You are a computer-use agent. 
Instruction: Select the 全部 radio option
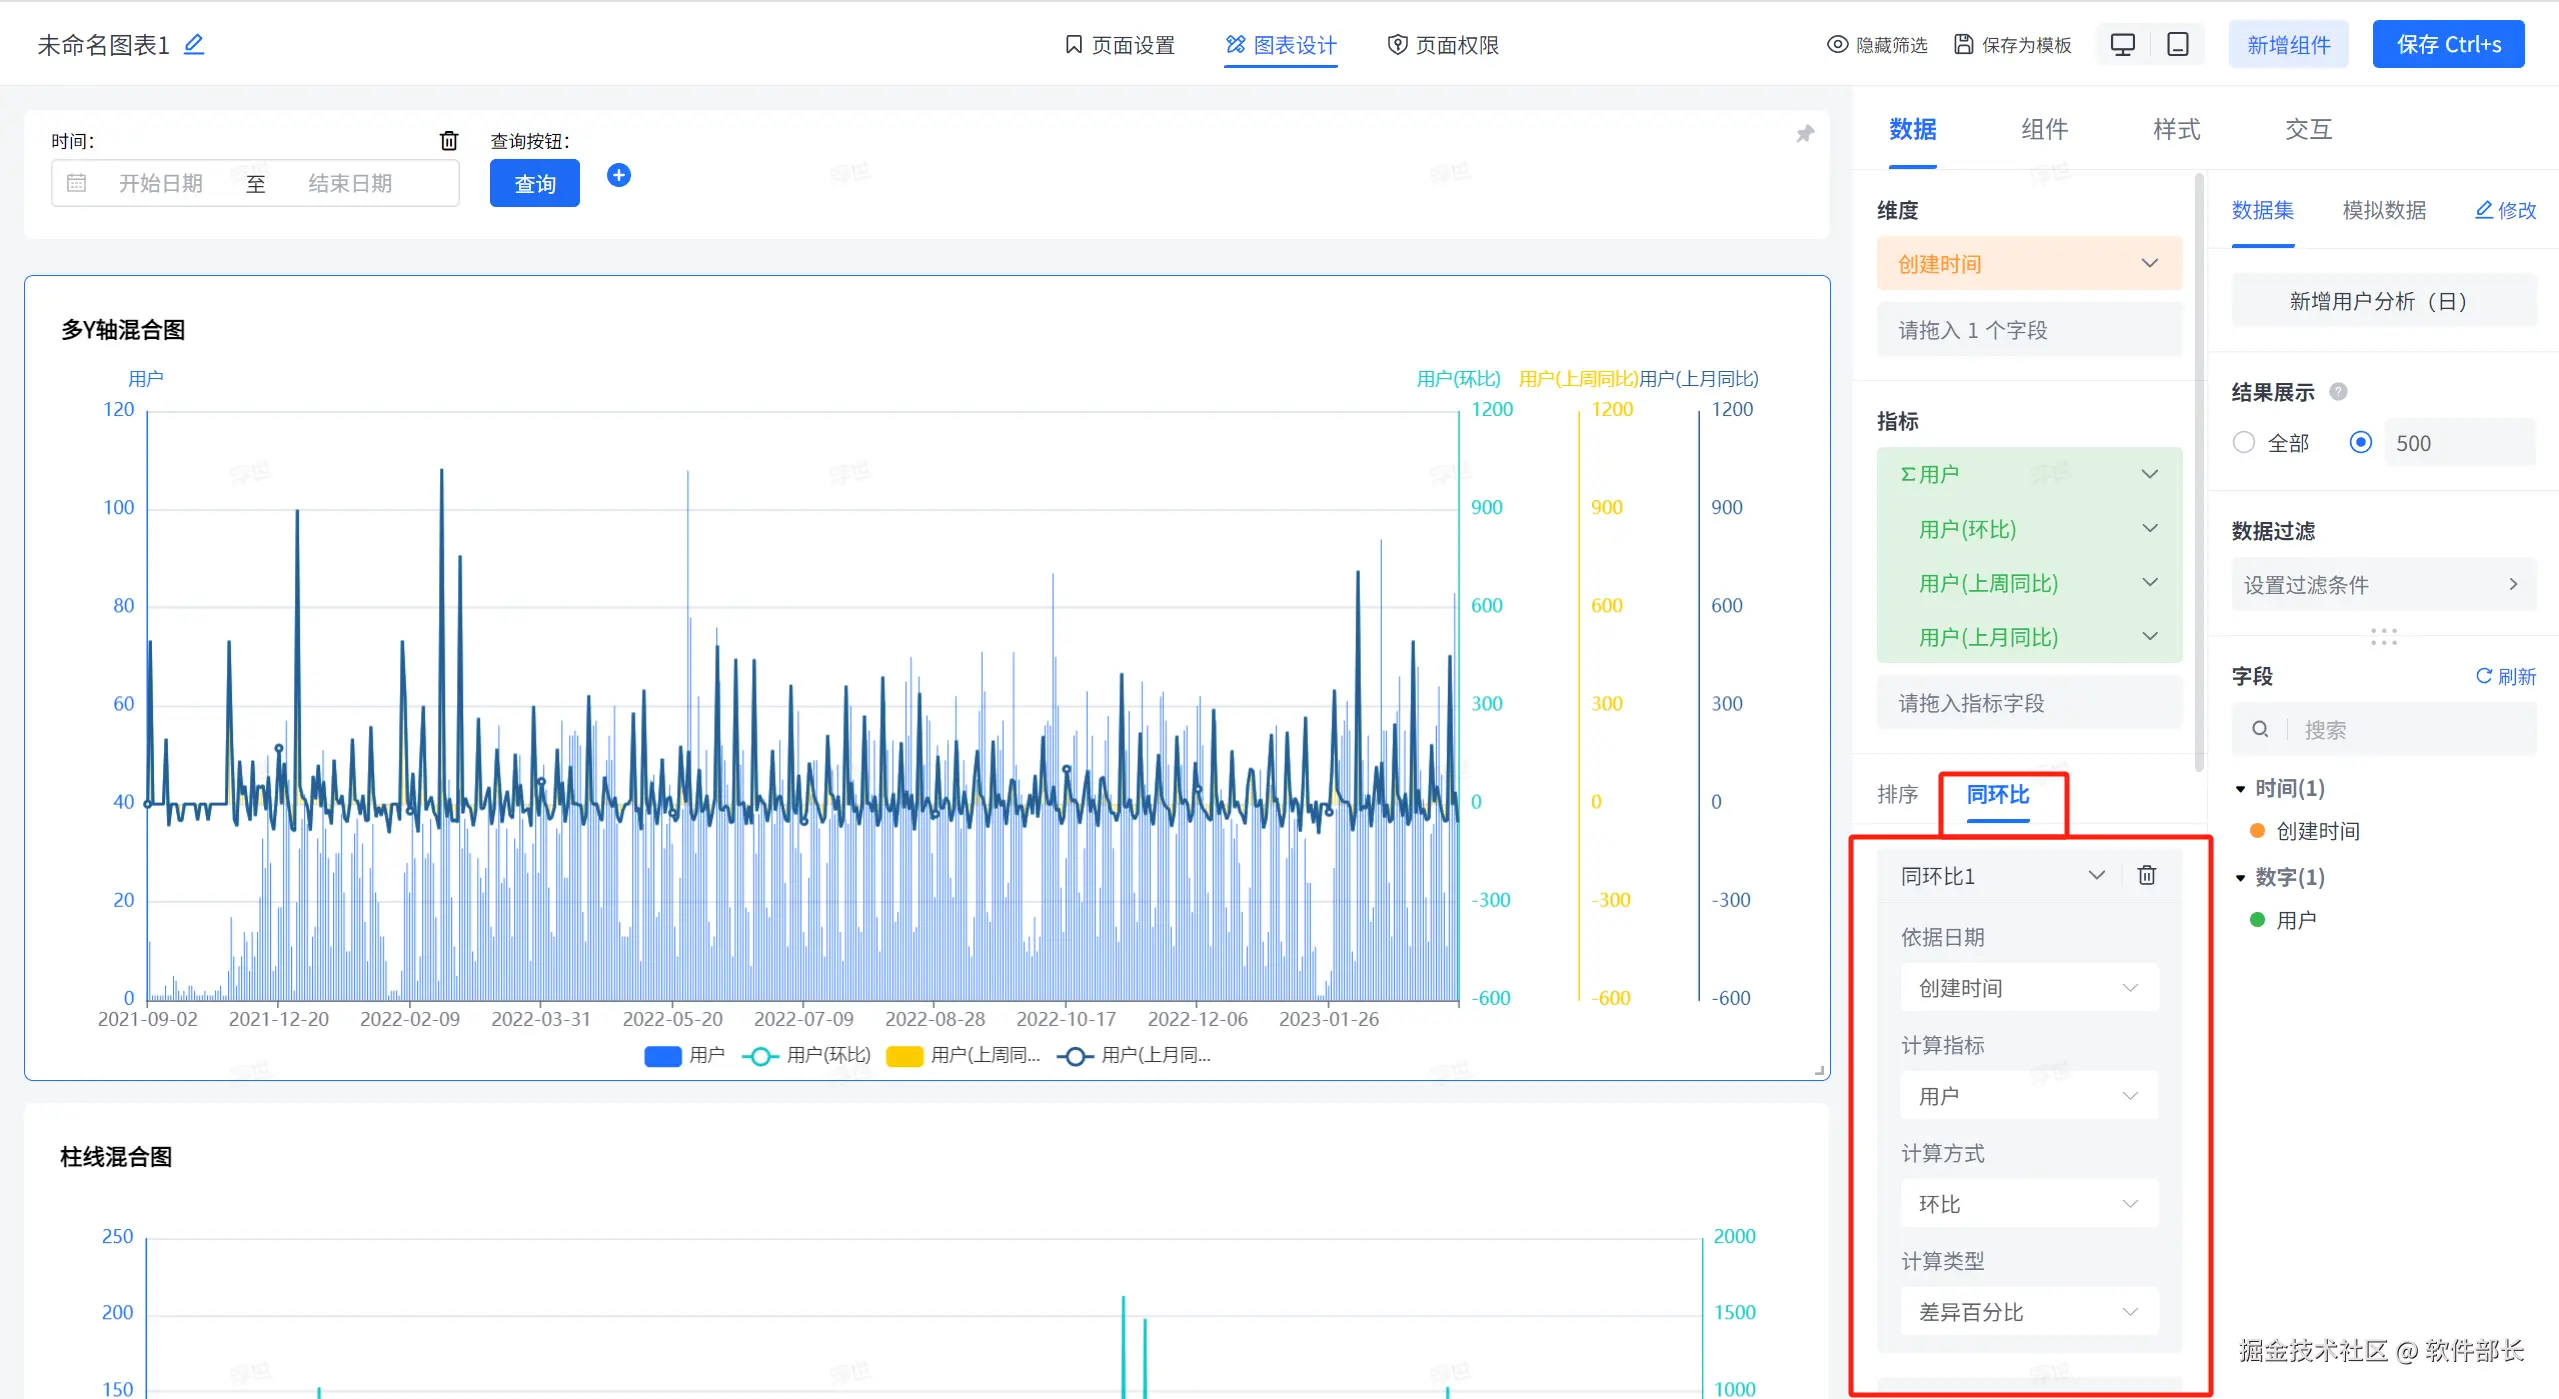click(x=2244, y=443)
